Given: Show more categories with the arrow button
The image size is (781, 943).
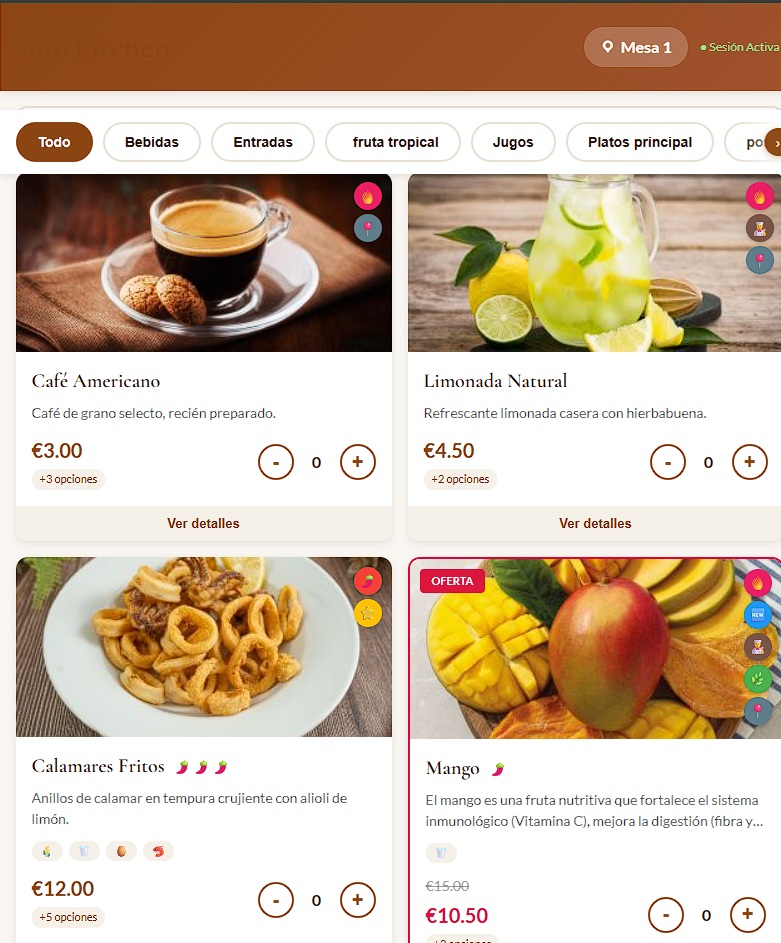Looking at the screenshot, I should tap(774, 142).
